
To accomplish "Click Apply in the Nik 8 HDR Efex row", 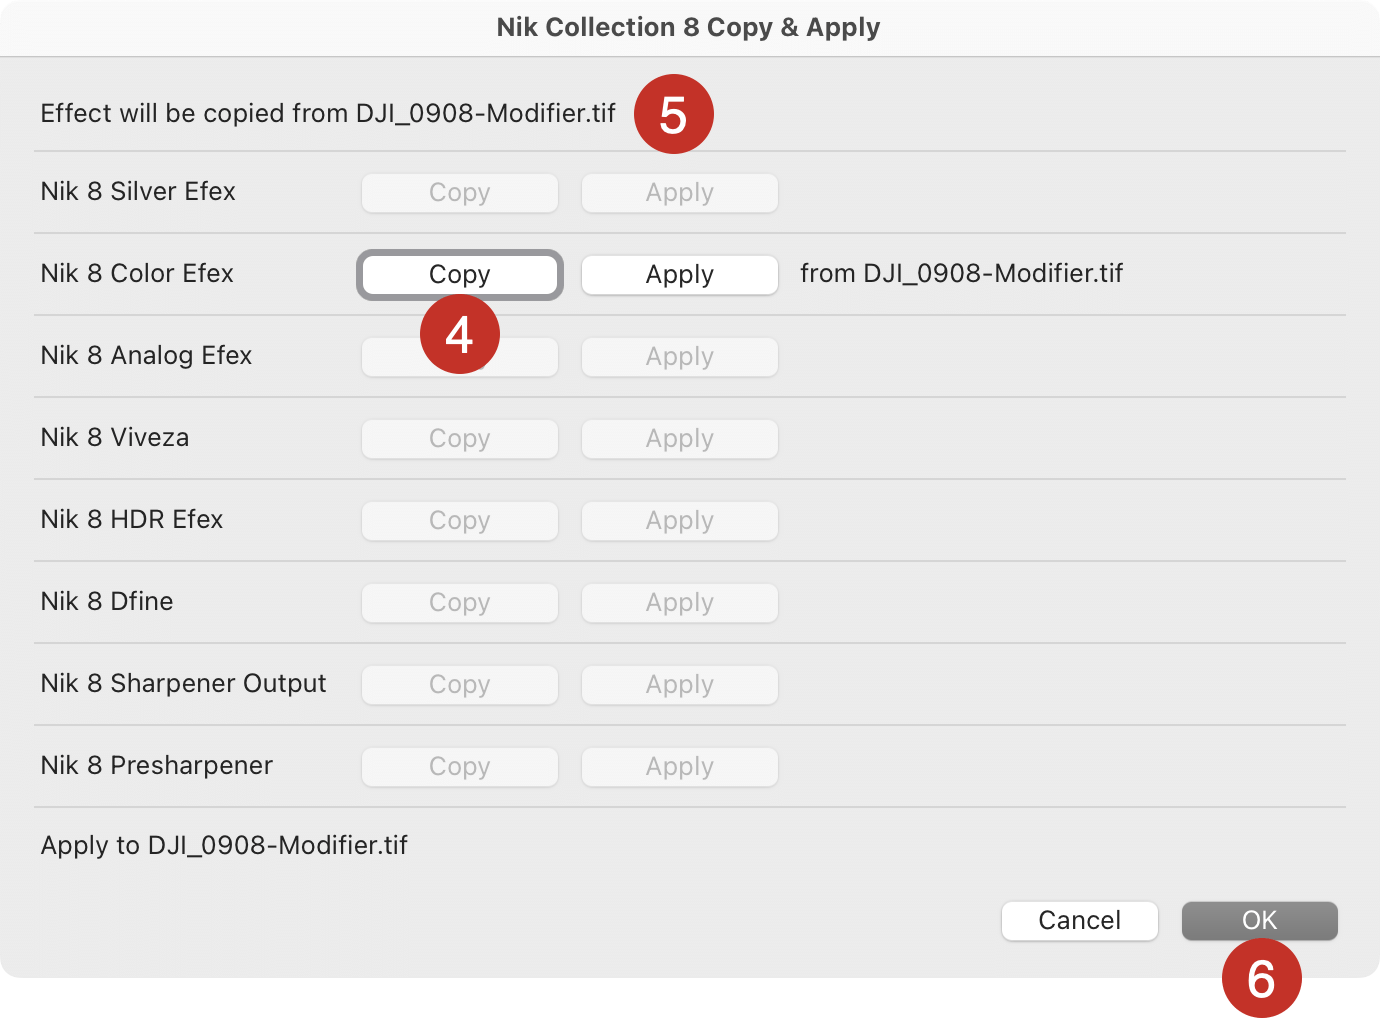I will 680,521.
